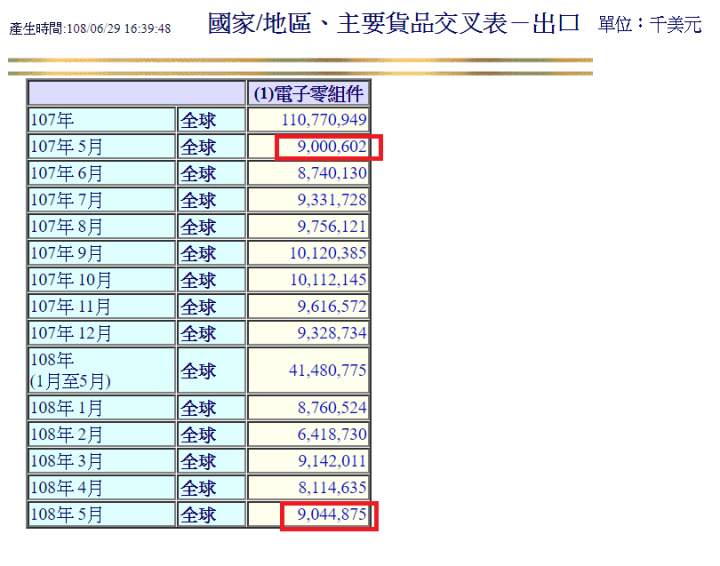The width and height of the screenshot is (720, 566).
Task: Click 全球 in the 107年 5月 row
Action: click(198, 147)
